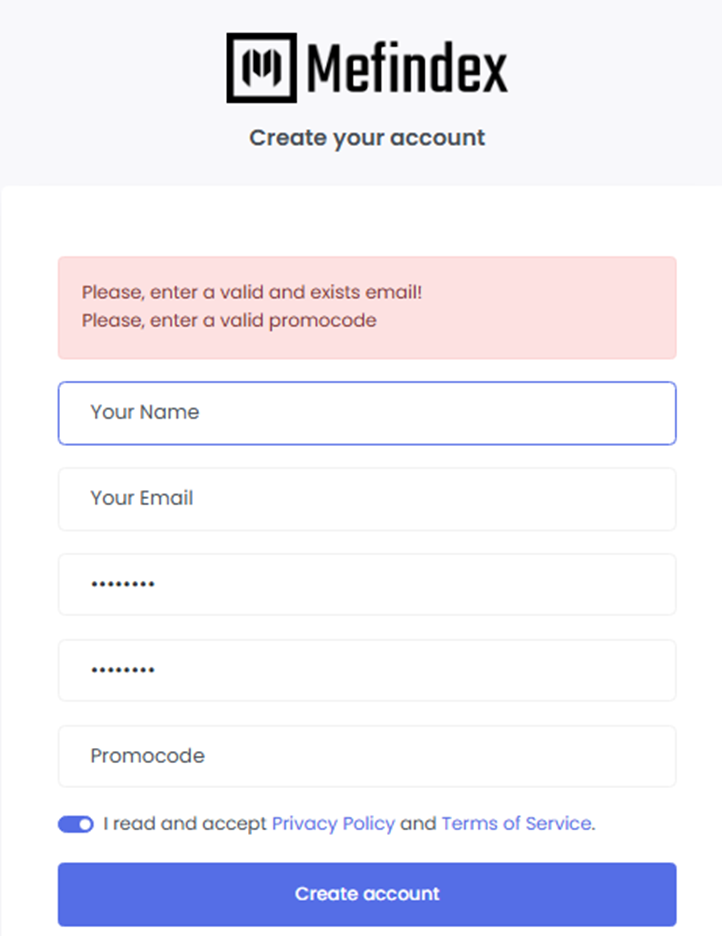Click the gray header background beside logo
The width and height of the screenshot is (722, 936).
pyautogui.click(x=615, y=69)
